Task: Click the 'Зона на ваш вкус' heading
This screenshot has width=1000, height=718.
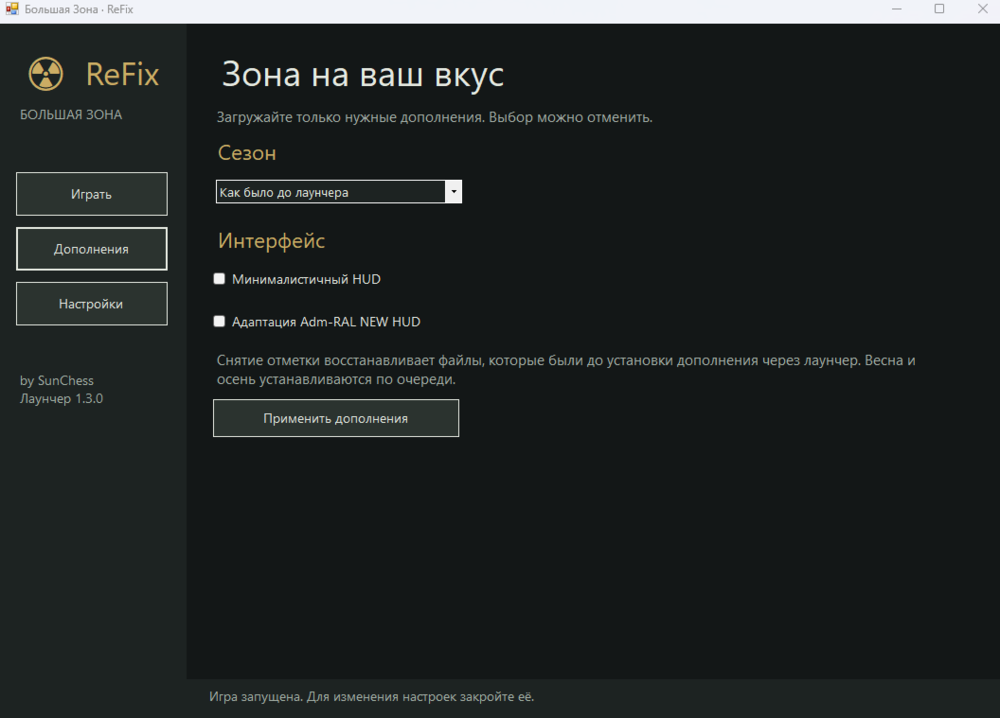Action: [363, 75]
